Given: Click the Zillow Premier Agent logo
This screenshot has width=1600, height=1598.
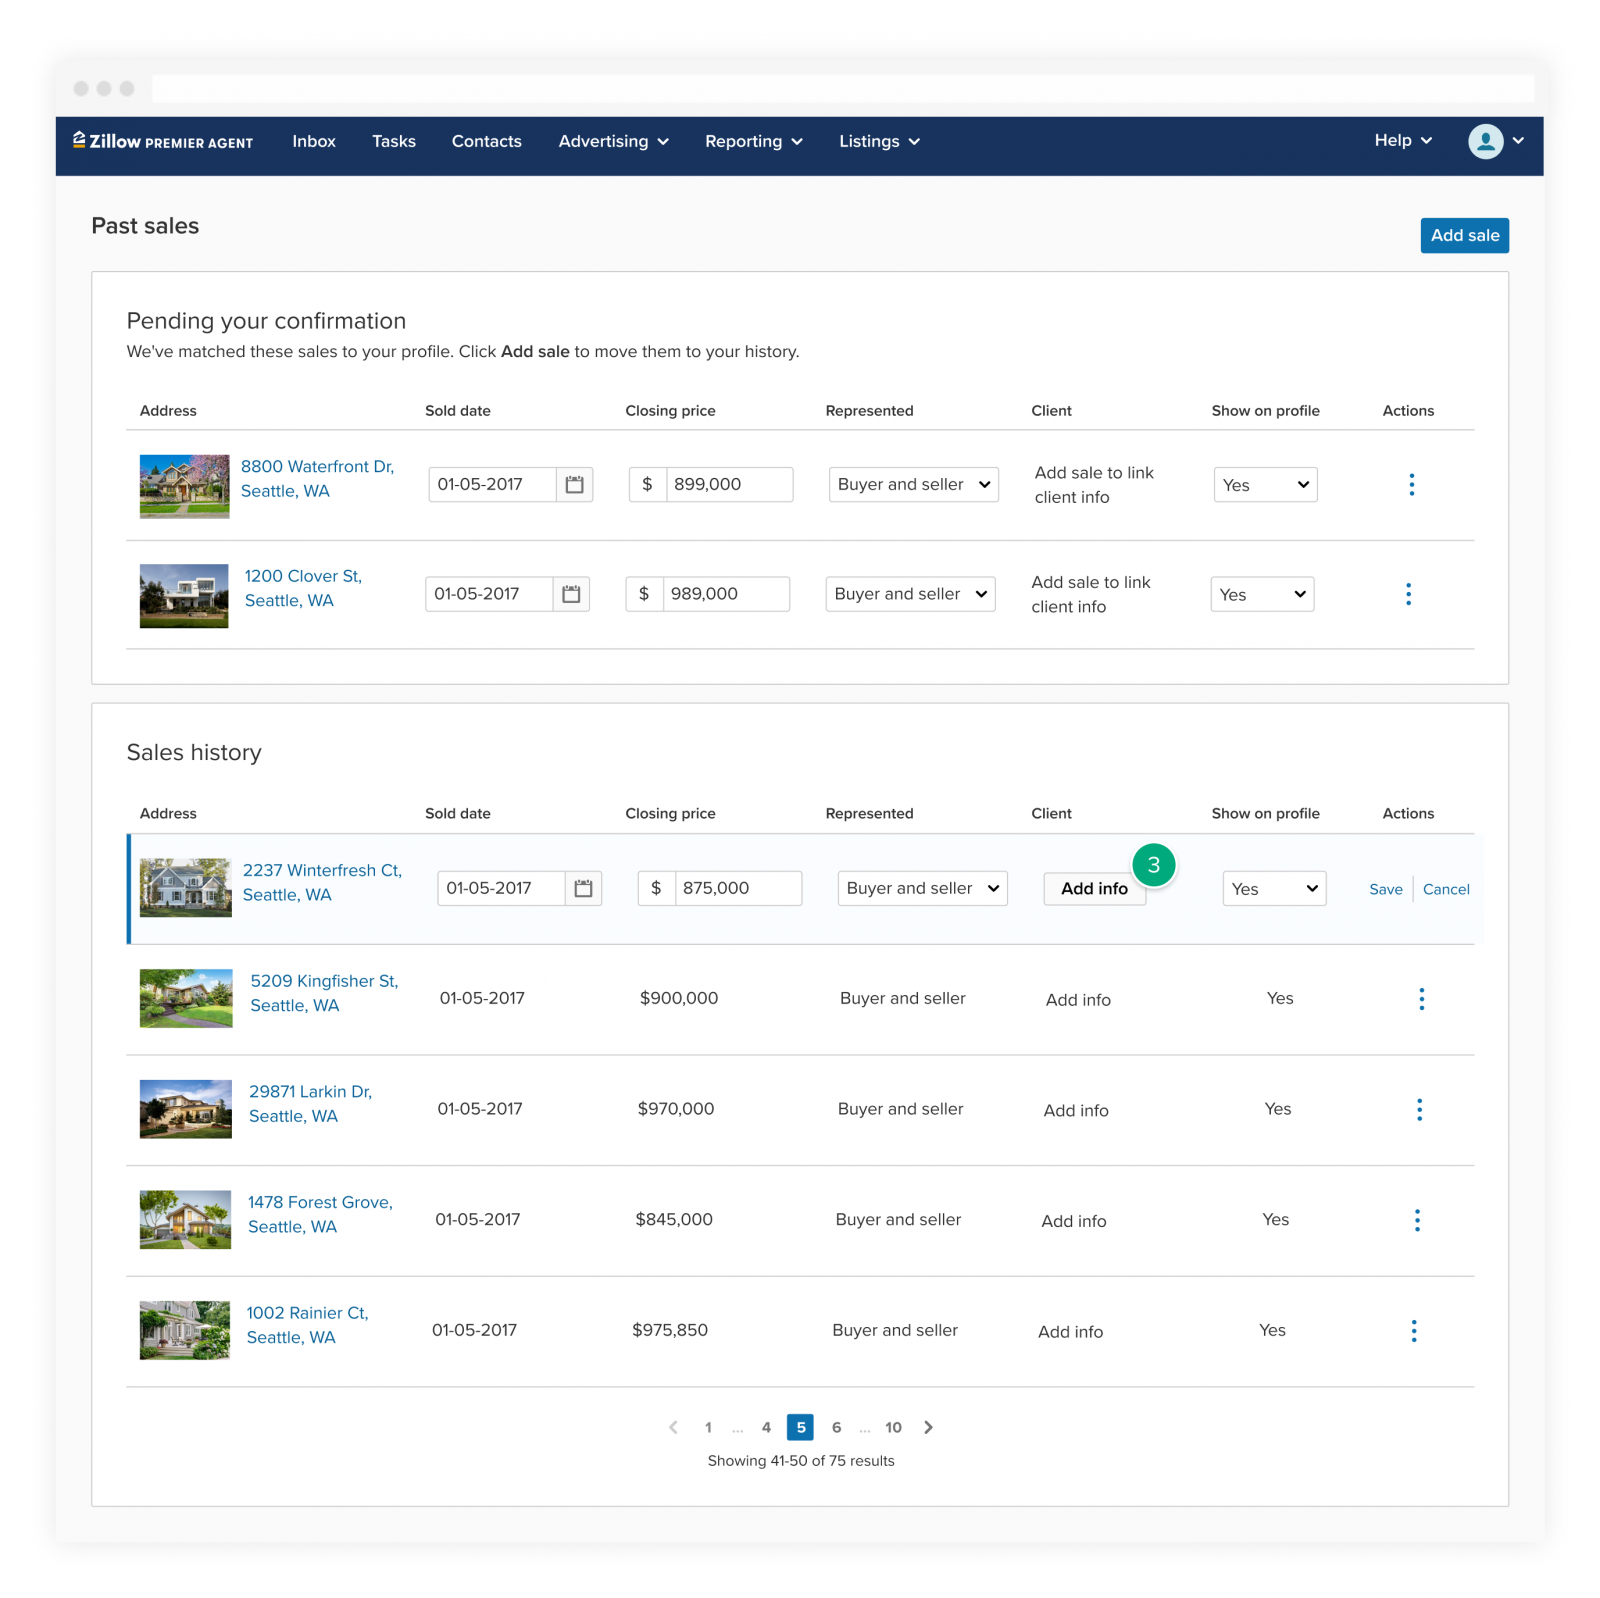Looking at the screenshot, I should click(x=163, y=142).
